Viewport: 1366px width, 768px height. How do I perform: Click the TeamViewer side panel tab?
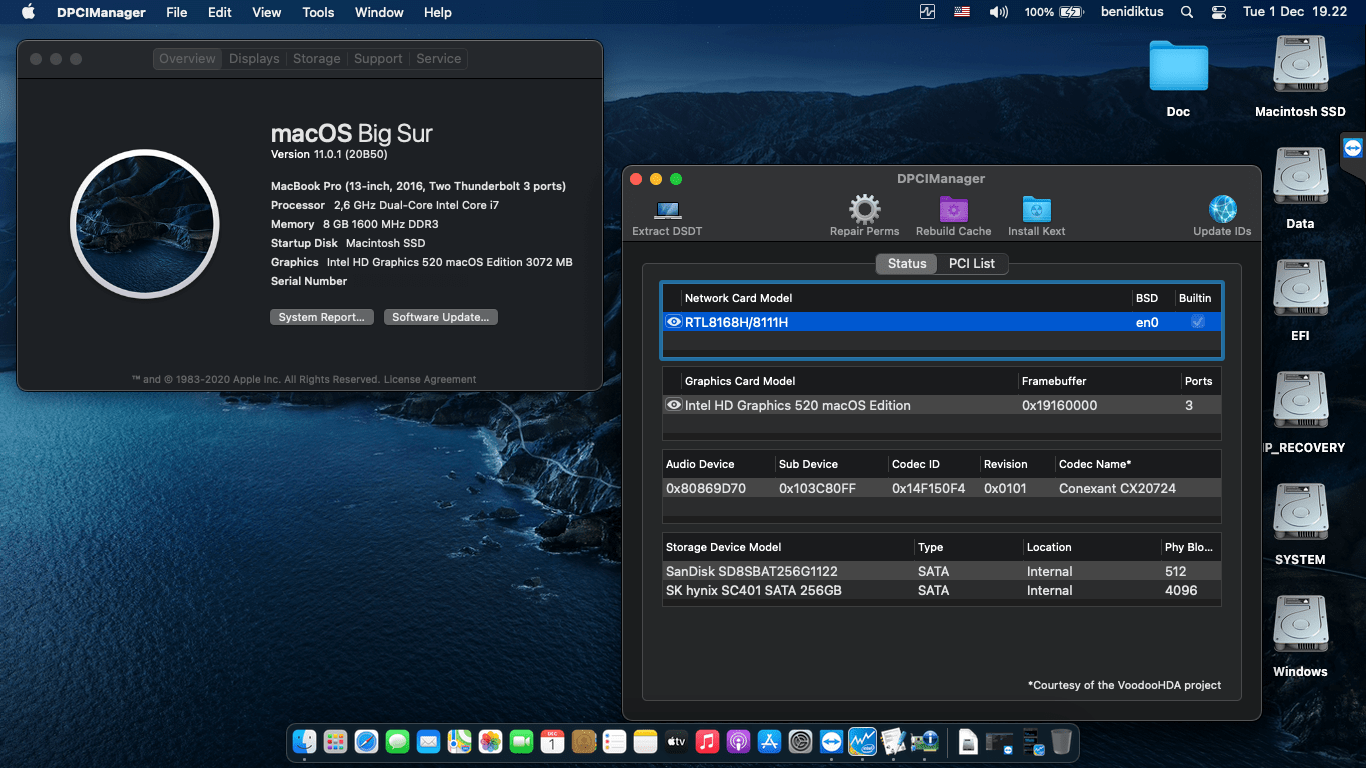click(1353, 148)
